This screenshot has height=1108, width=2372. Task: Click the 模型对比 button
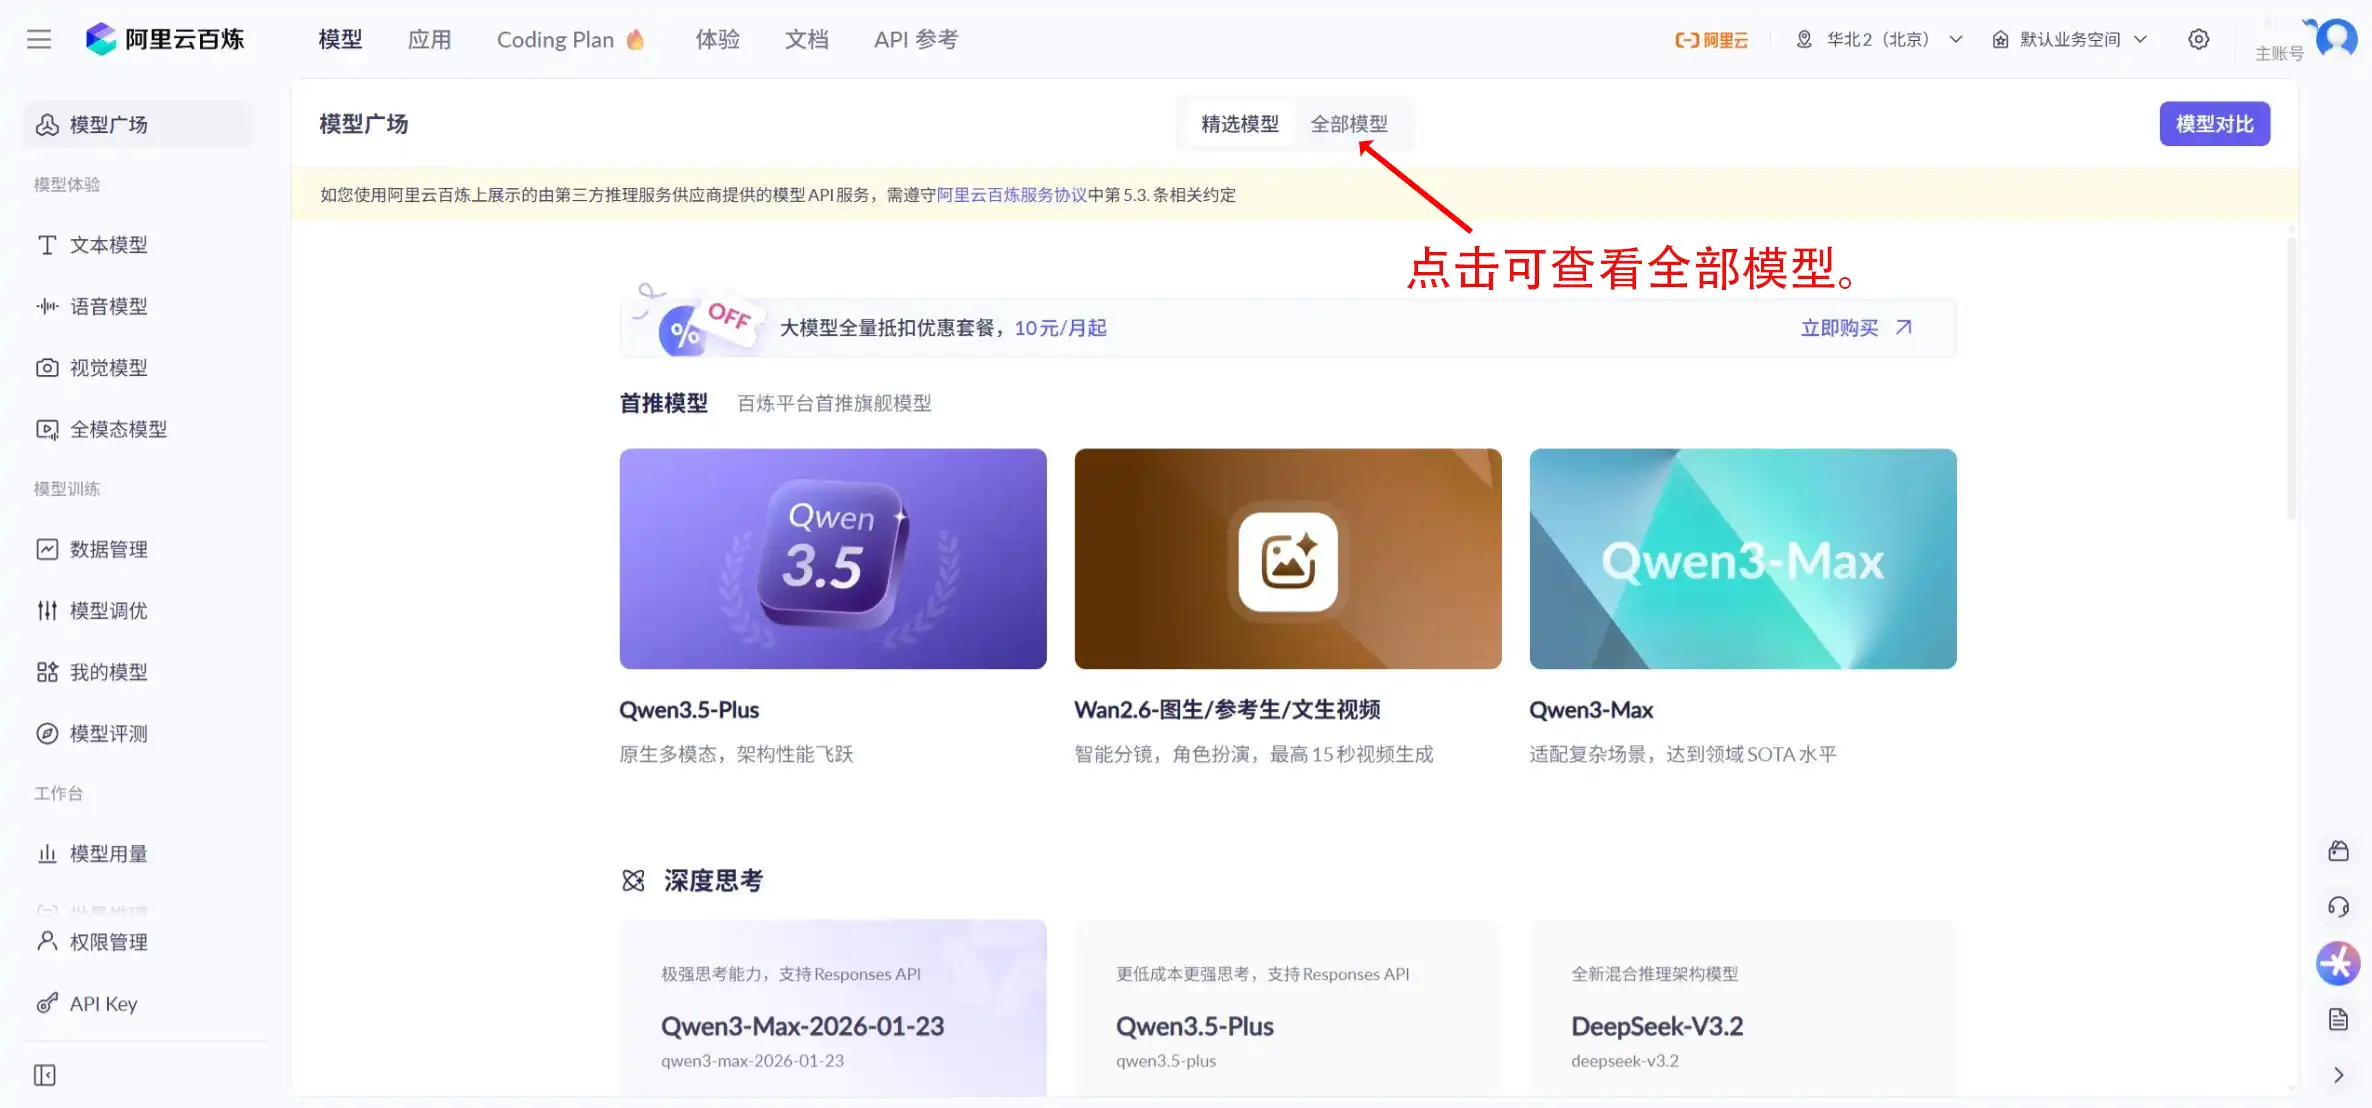(x=2214, y=124)
